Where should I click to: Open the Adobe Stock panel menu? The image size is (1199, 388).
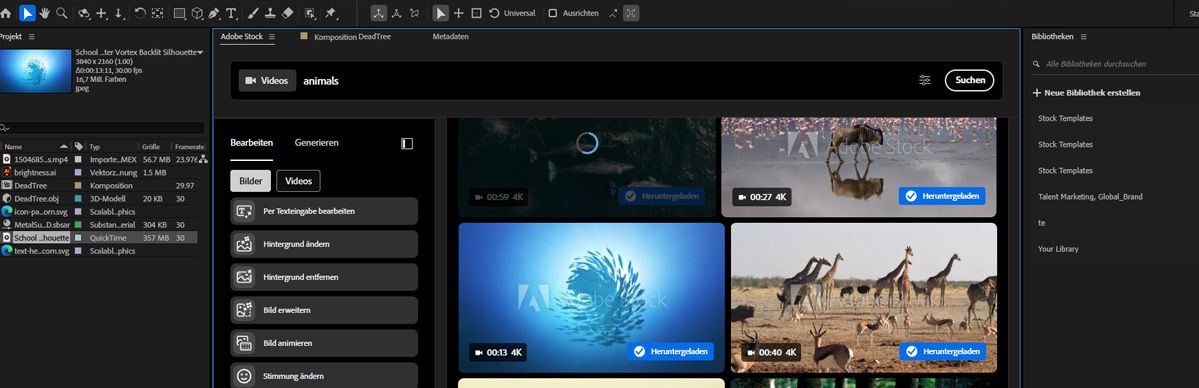[271, 37]
